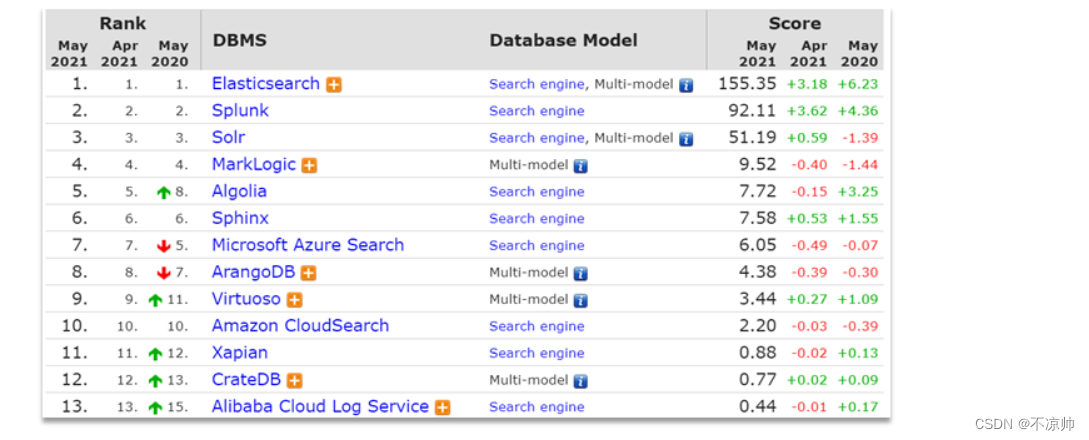Image resolution: width=1089 pixels, height=440 pixels.
Task: Open Search engine link in Amazon CloudSearch row
Action: tap(537, 326)
